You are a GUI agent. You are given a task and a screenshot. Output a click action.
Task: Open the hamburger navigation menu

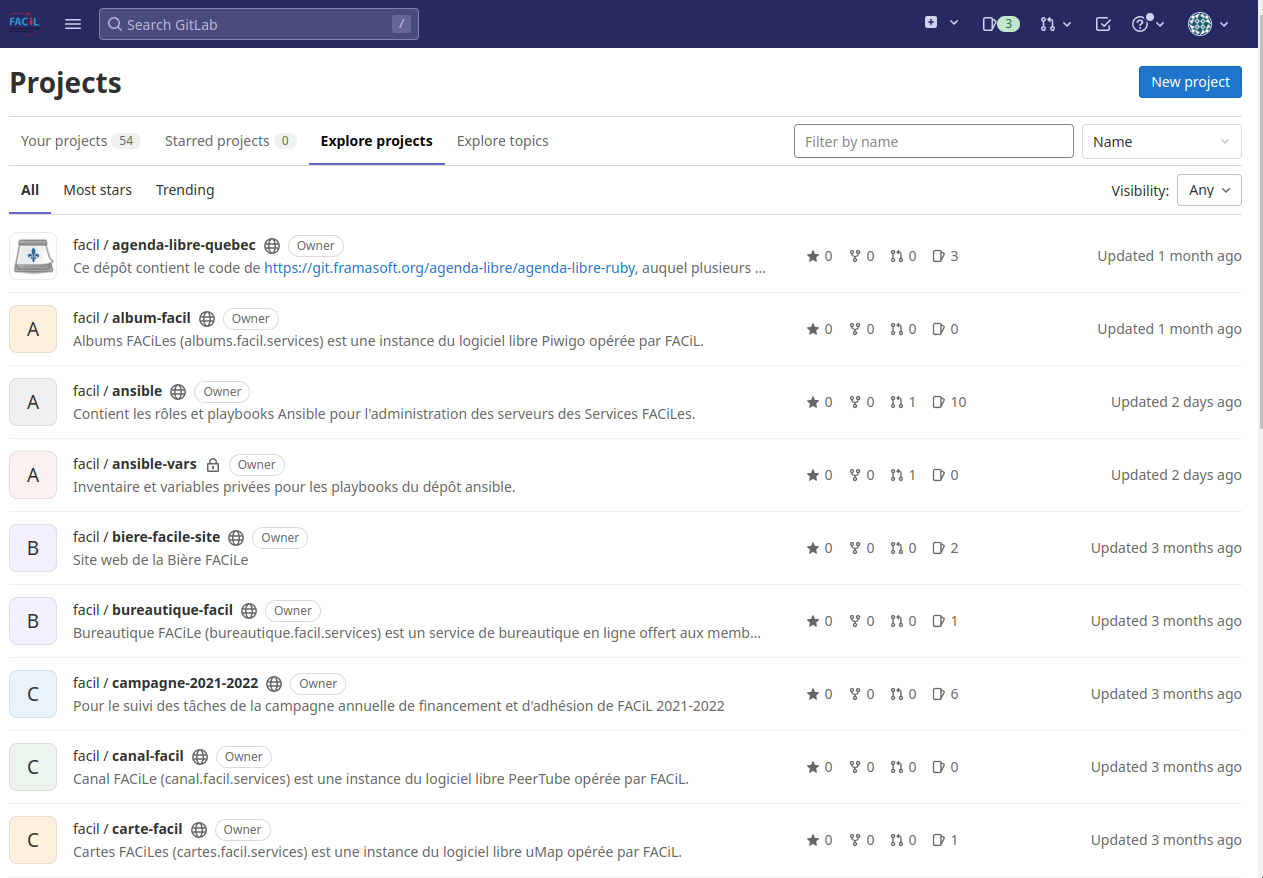point(73,24)
